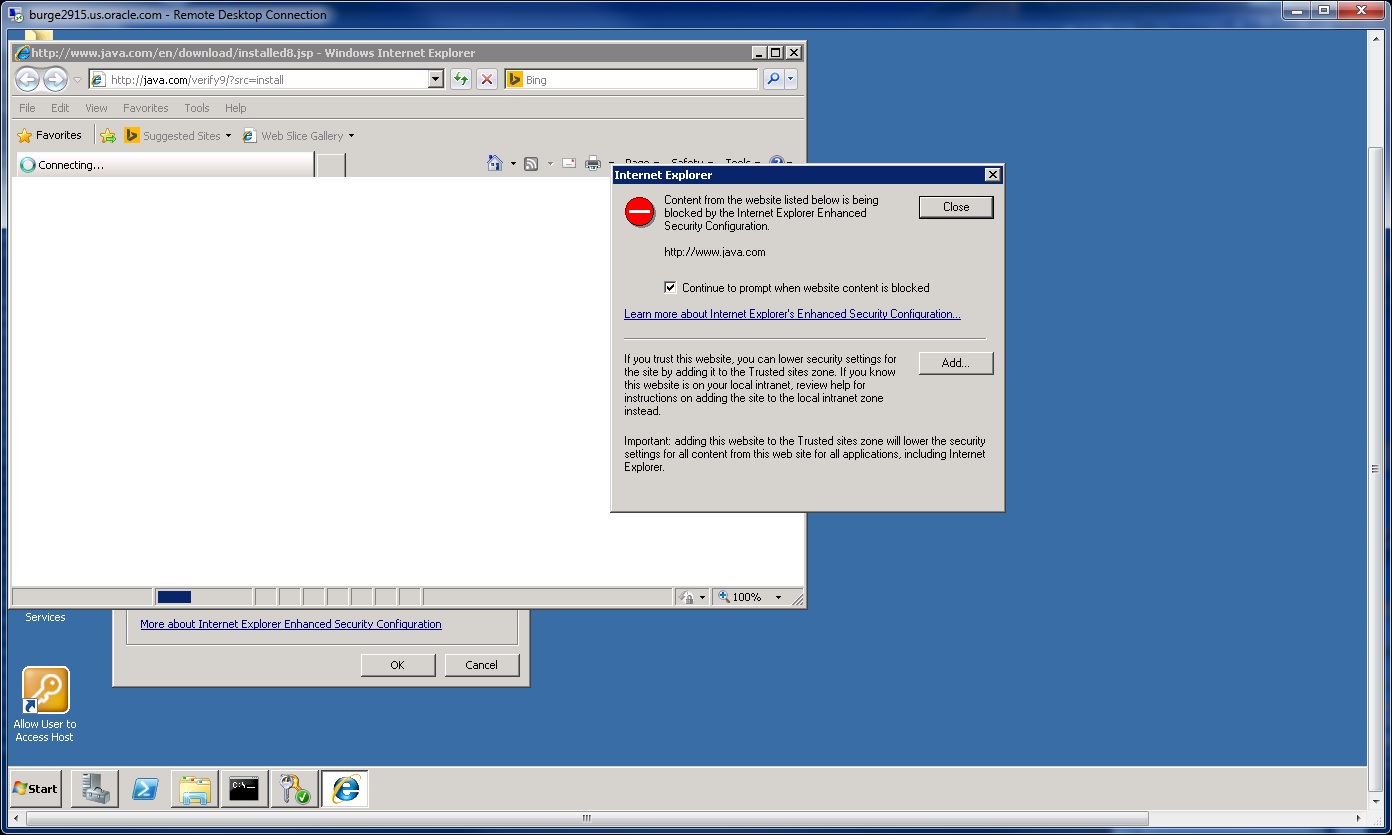Click the Refresh icon beside the address bar
The width and height of the screenshot is (1392, 835).
(460, 80)
